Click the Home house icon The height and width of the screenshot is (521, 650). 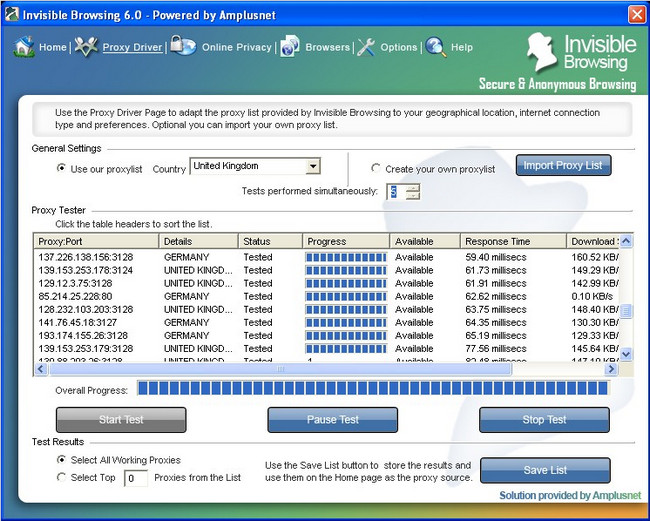click(x=23, y=46)
